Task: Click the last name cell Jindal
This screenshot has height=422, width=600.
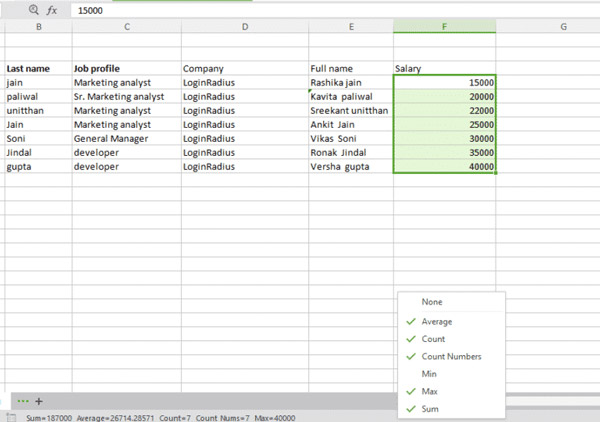Action: (38, 153)
